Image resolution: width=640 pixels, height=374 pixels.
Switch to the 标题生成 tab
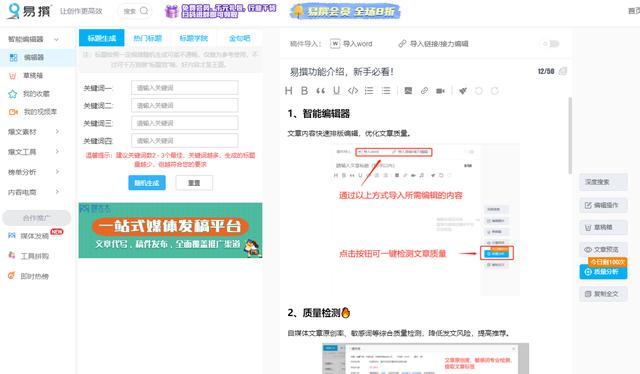coord(102,38)
